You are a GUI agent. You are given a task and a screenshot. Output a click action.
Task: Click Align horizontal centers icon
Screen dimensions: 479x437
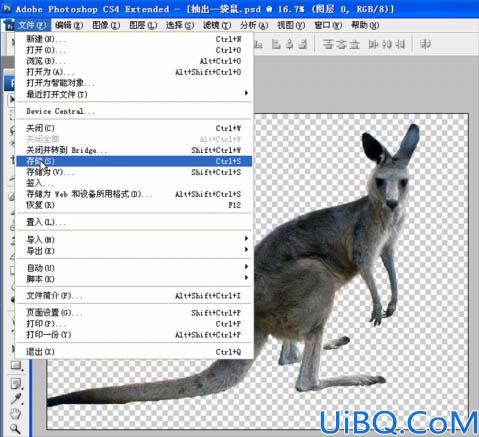click(x=289, y=44)
